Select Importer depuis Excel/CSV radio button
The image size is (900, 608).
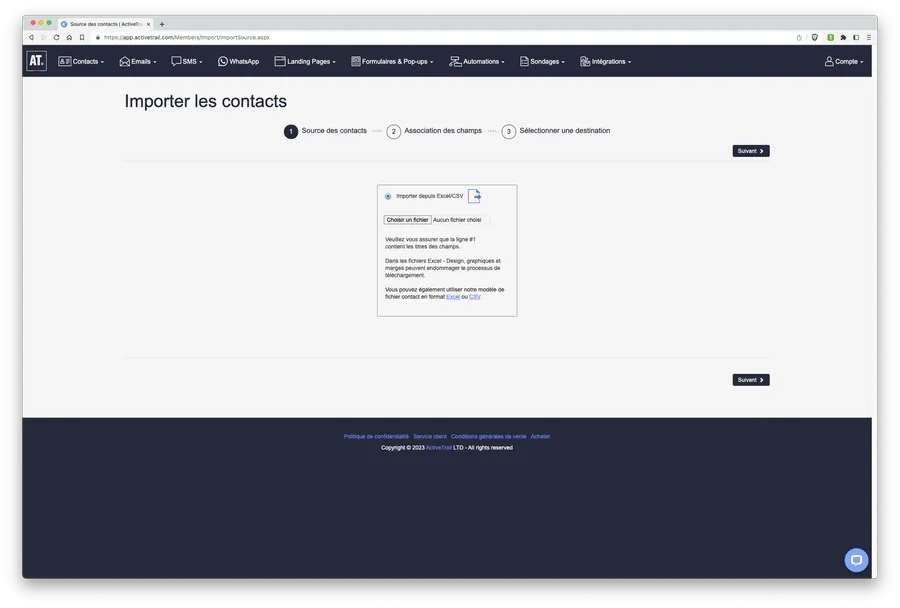tap(388, 196)
